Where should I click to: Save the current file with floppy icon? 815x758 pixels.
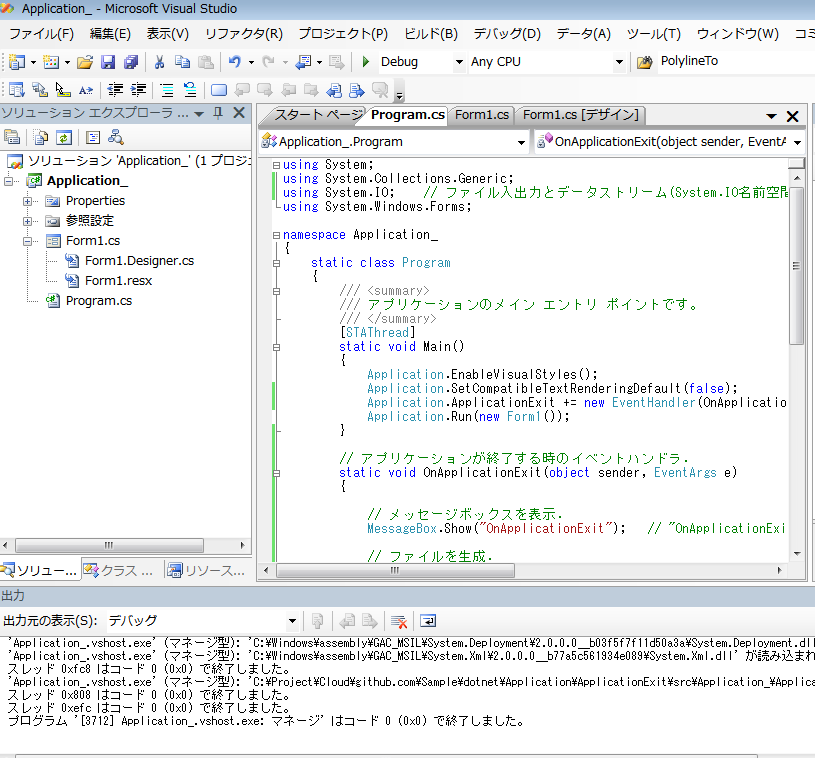[x=108, y=62]
